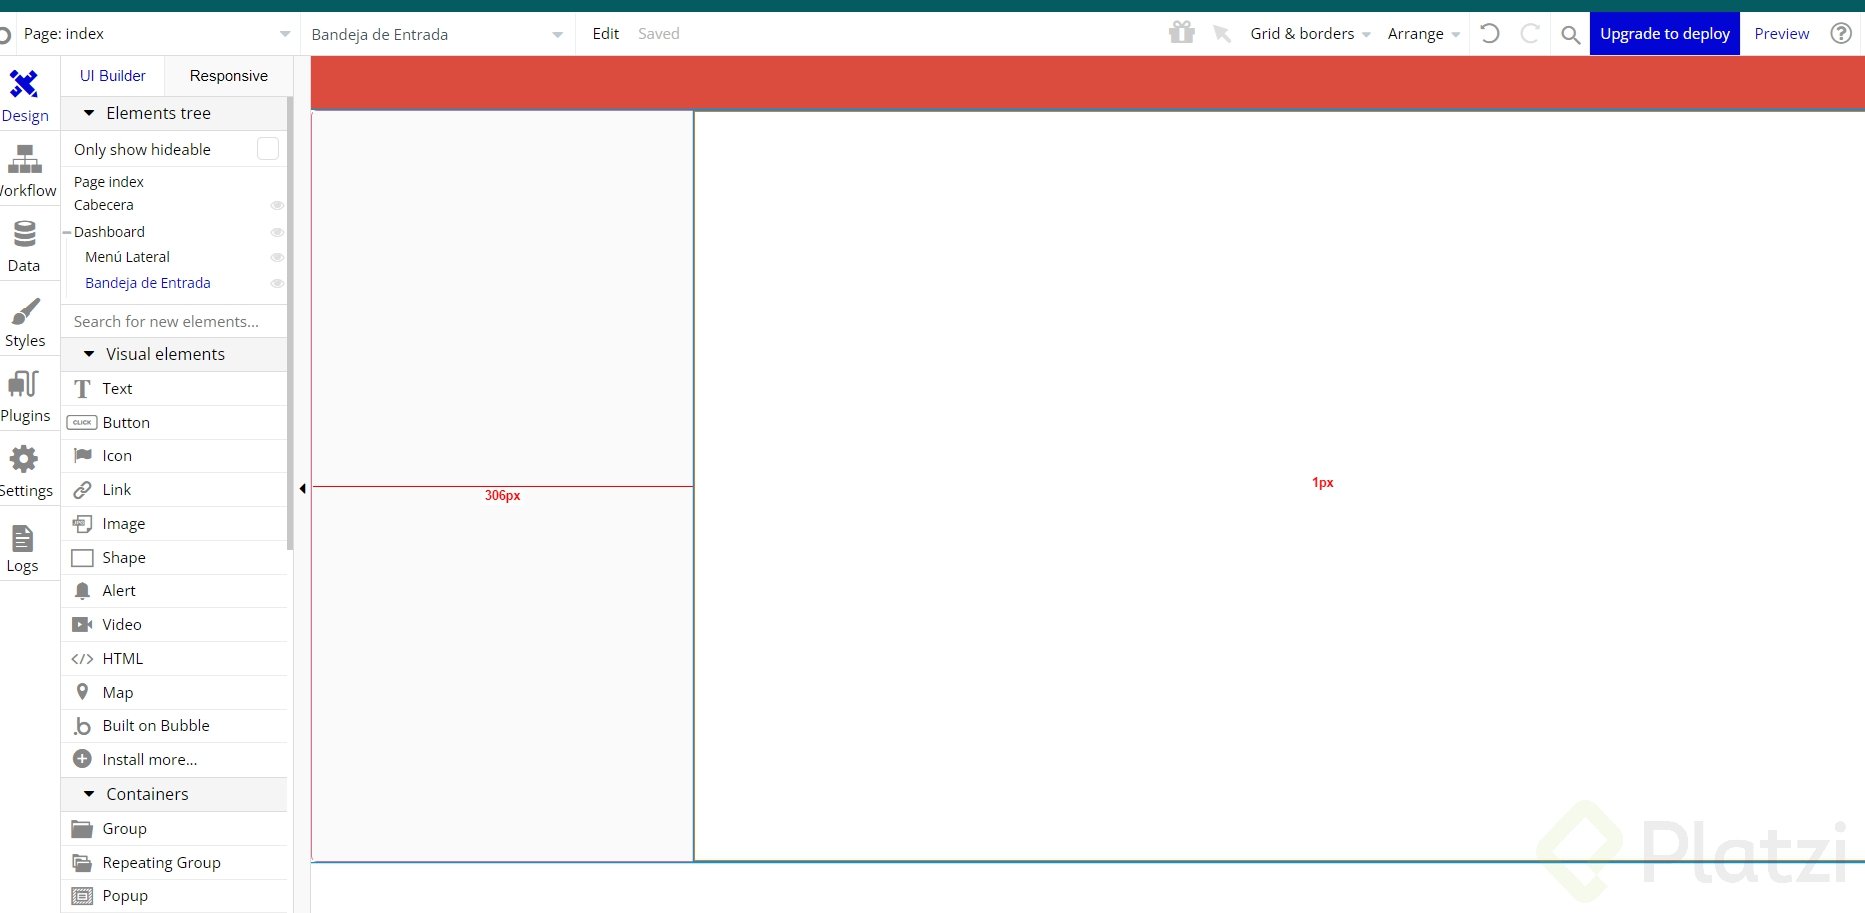The image size is (1865, 913).
Task: Select the Link element
Action: pos(175,490)
